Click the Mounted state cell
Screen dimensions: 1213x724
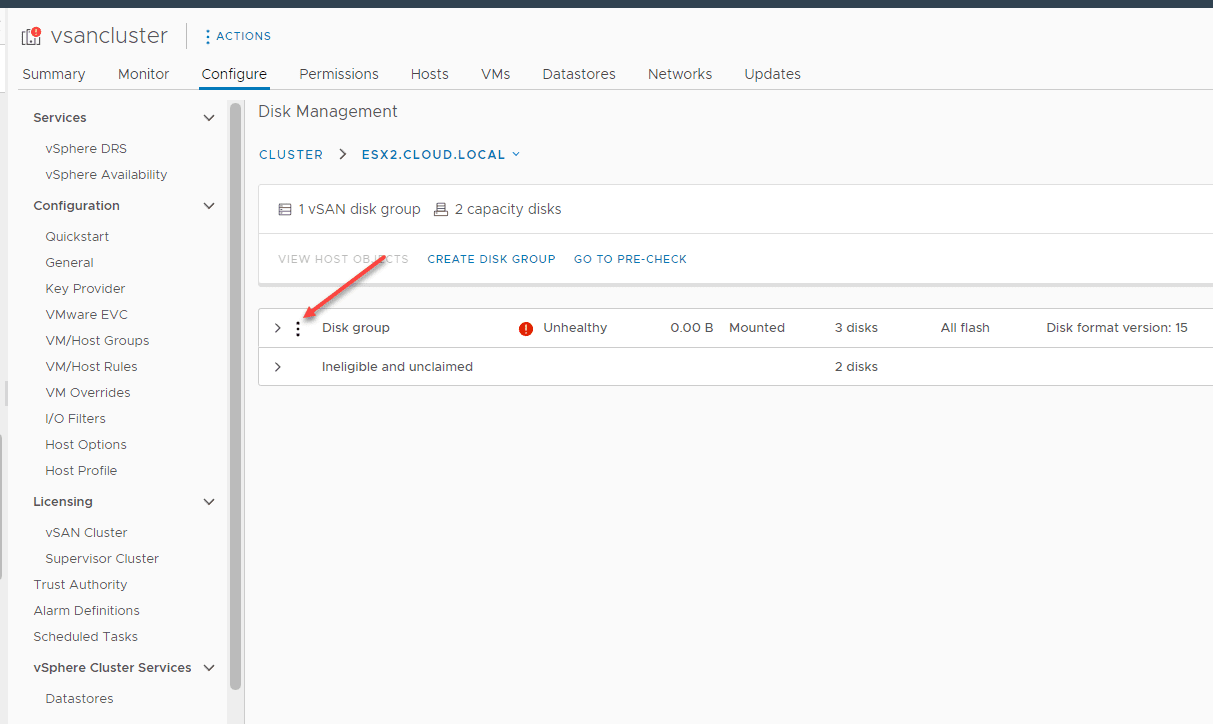click(757, 328)
